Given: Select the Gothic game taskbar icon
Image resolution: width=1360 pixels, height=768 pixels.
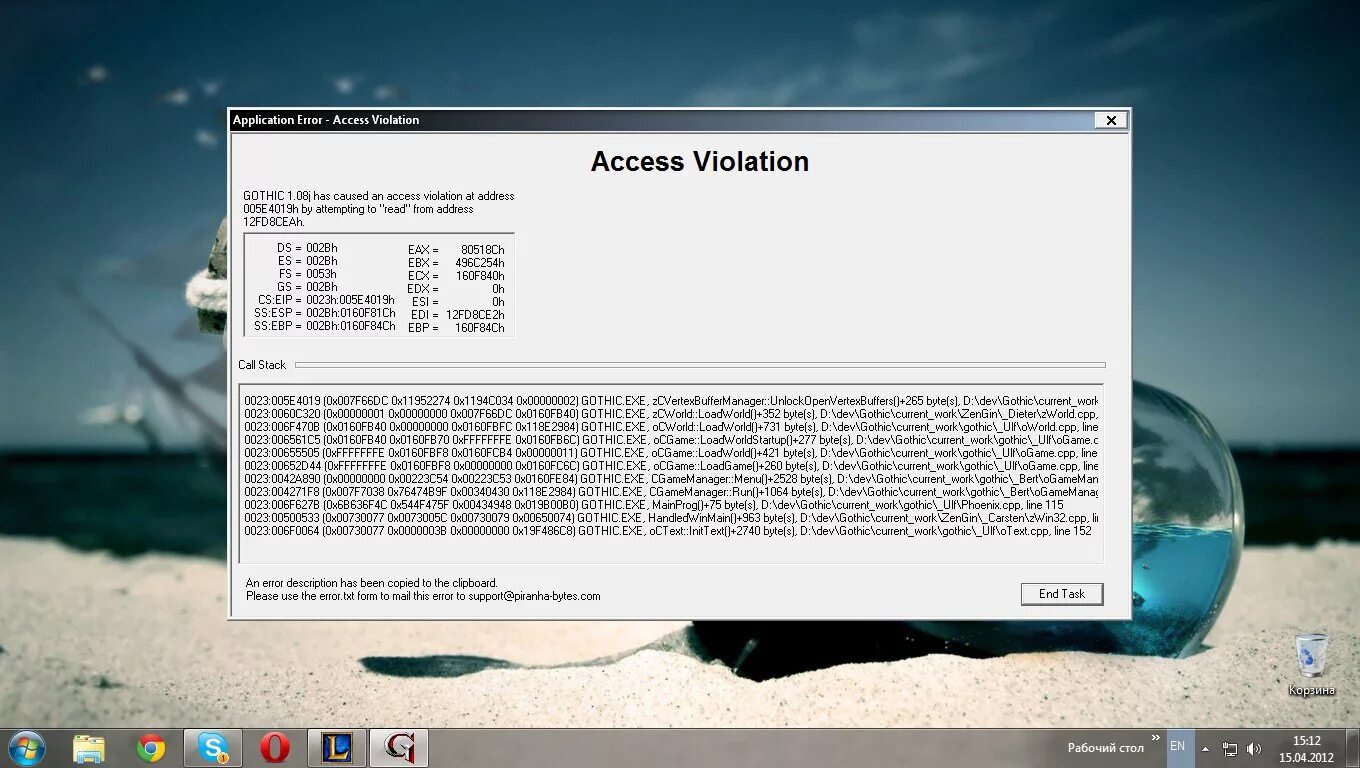Looking at the screenshot, I should [399, 748].
